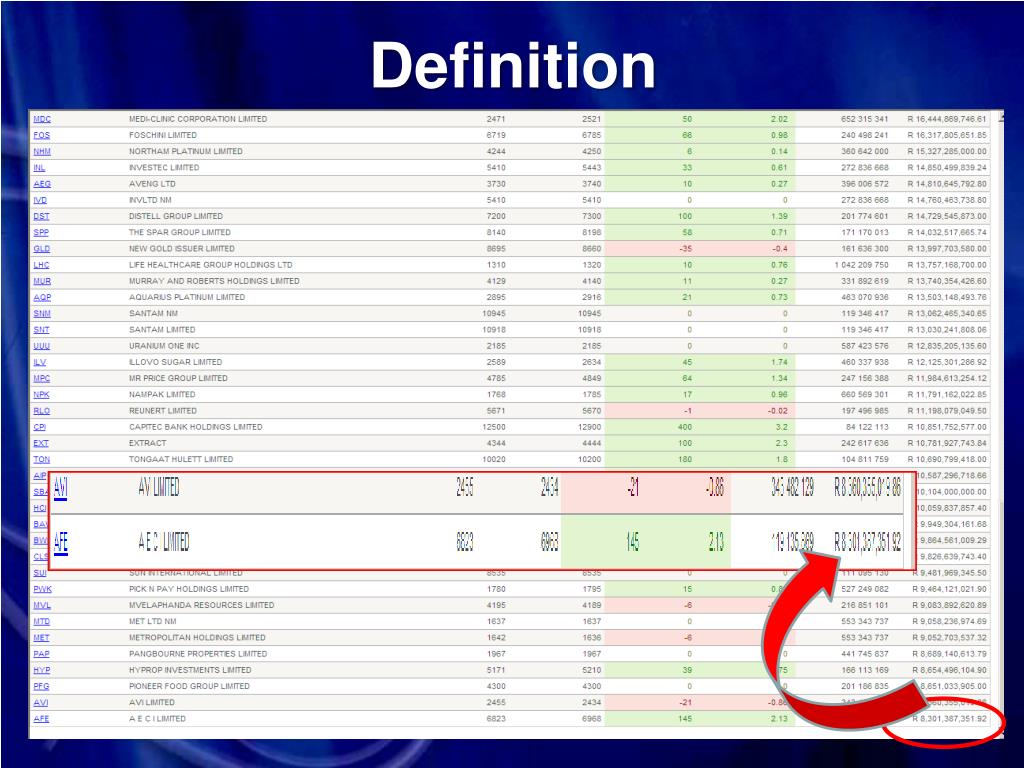
Task: Select 'NEW GOLD ISSUER LIMITED' name cell
Action: 182,249
